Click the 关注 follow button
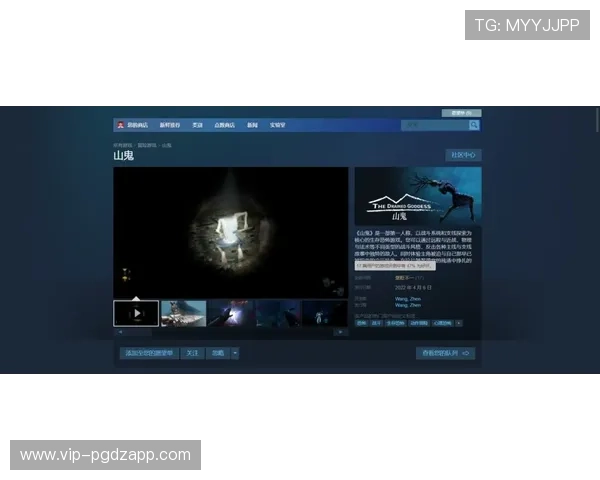Screen dimensions: 600x480 192,353
